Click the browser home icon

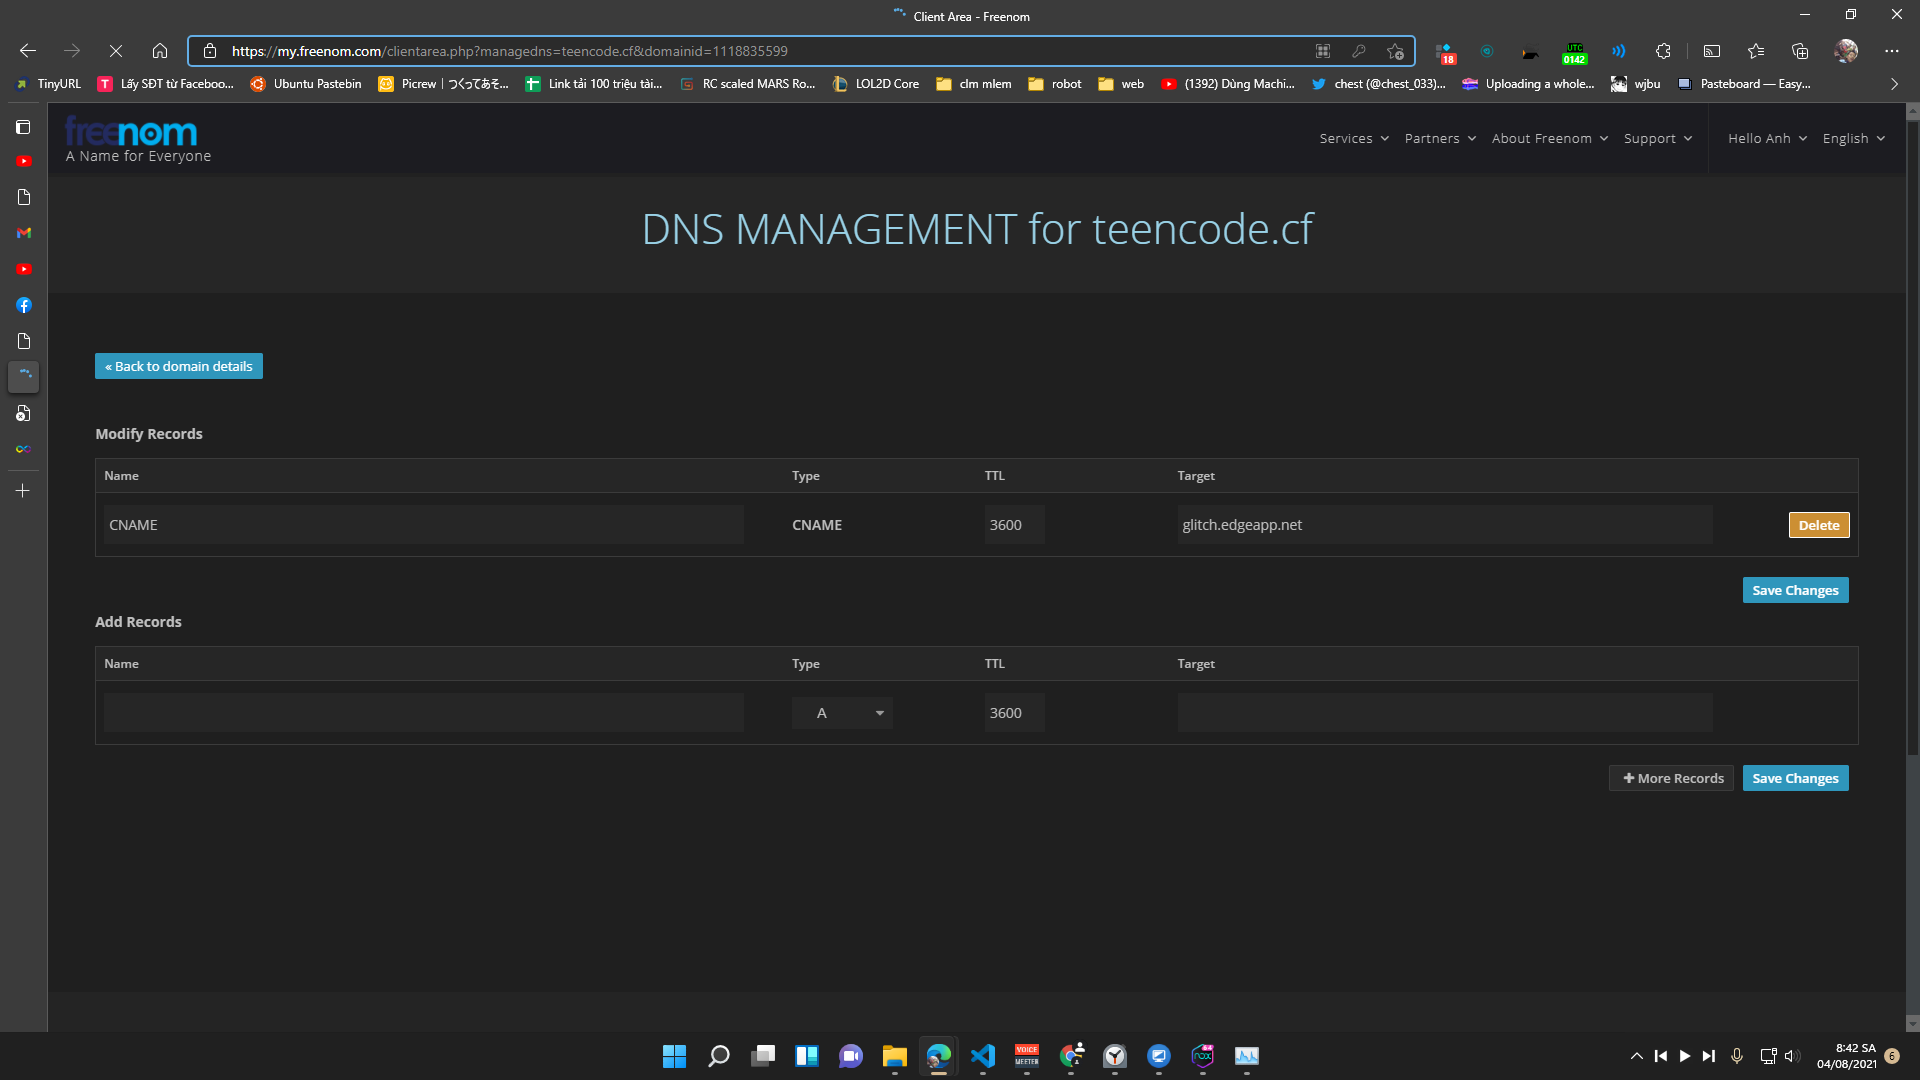point(160,51)
